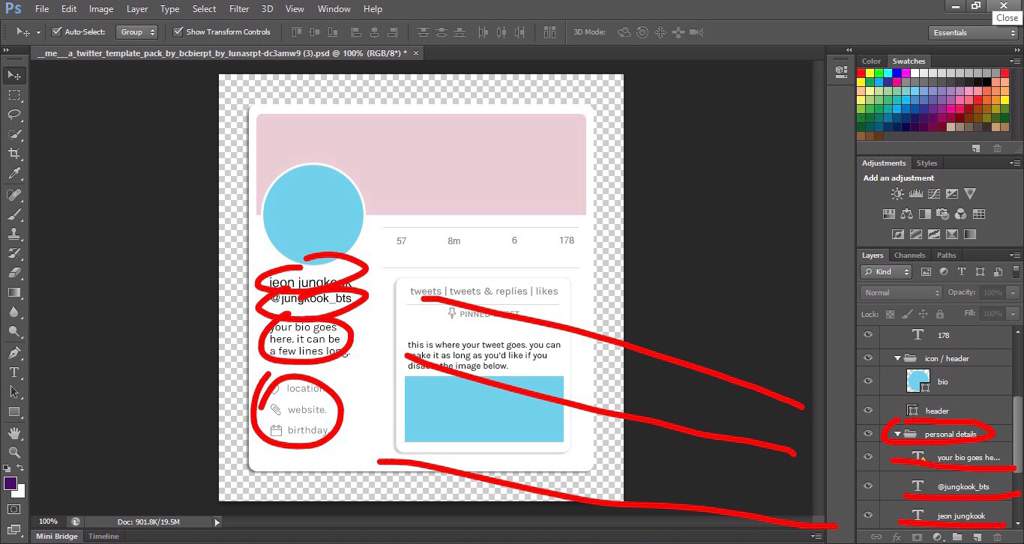Select the Rectangular Marquee tool
The height and width of the screenshot is (544, 1024).
point(14,95)
